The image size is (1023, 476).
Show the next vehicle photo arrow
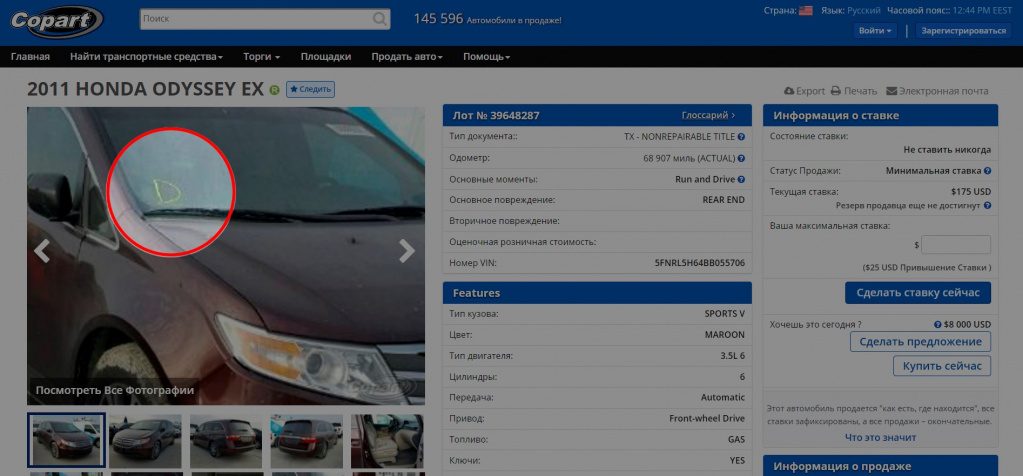pyautogui.click(x=407, y=250)
